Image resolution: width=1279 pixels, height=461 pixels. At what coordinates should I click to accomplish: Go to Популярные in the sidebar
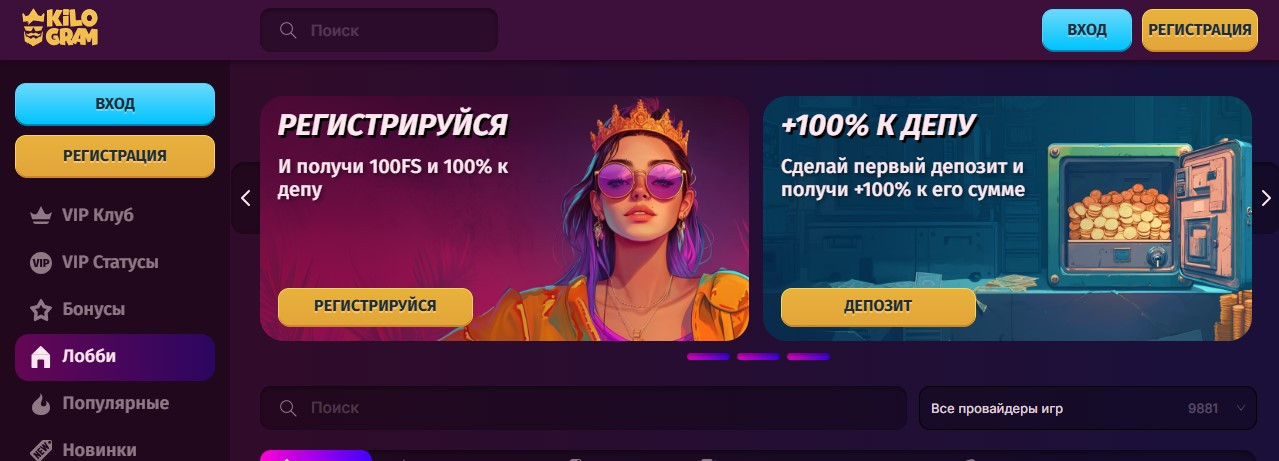point(115,404)
